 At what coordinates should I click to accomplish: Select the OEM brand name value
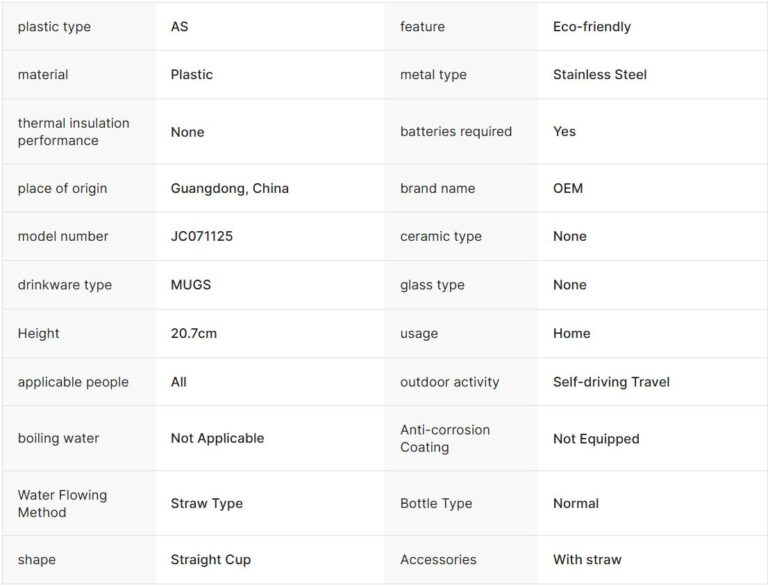(567, 188)
